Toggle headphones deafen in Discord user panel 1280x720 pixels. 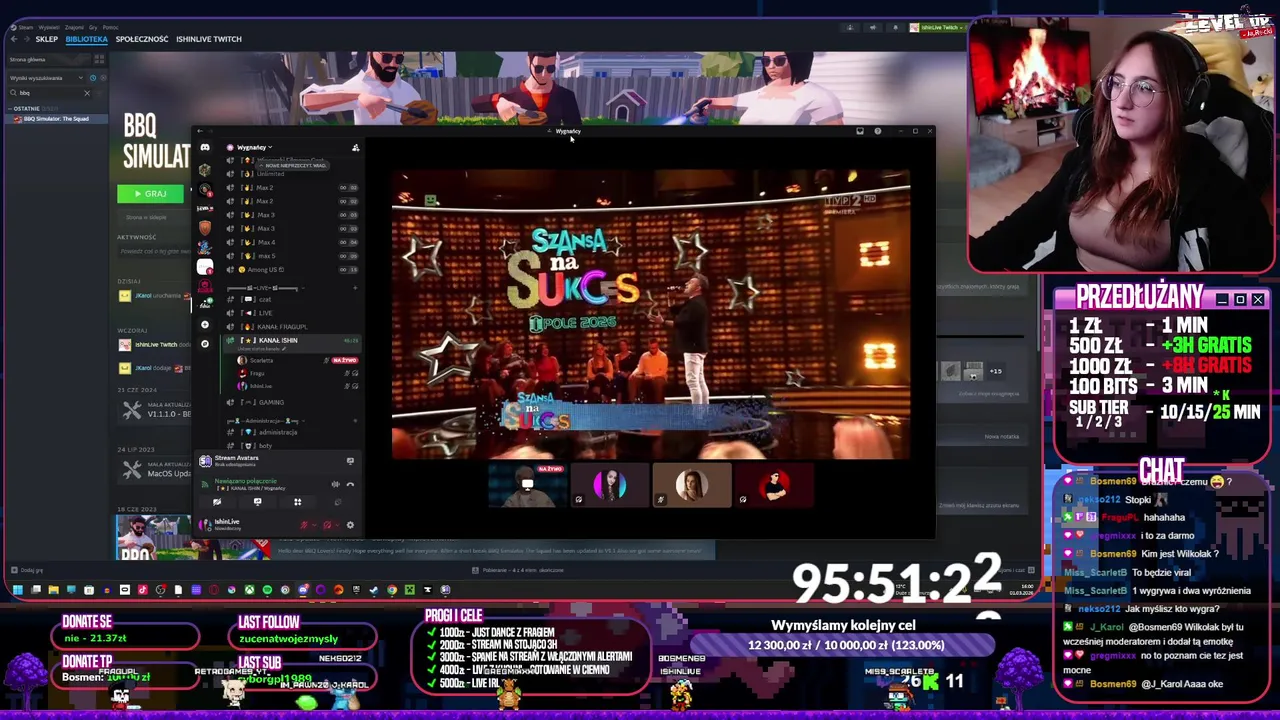point(327,525)
